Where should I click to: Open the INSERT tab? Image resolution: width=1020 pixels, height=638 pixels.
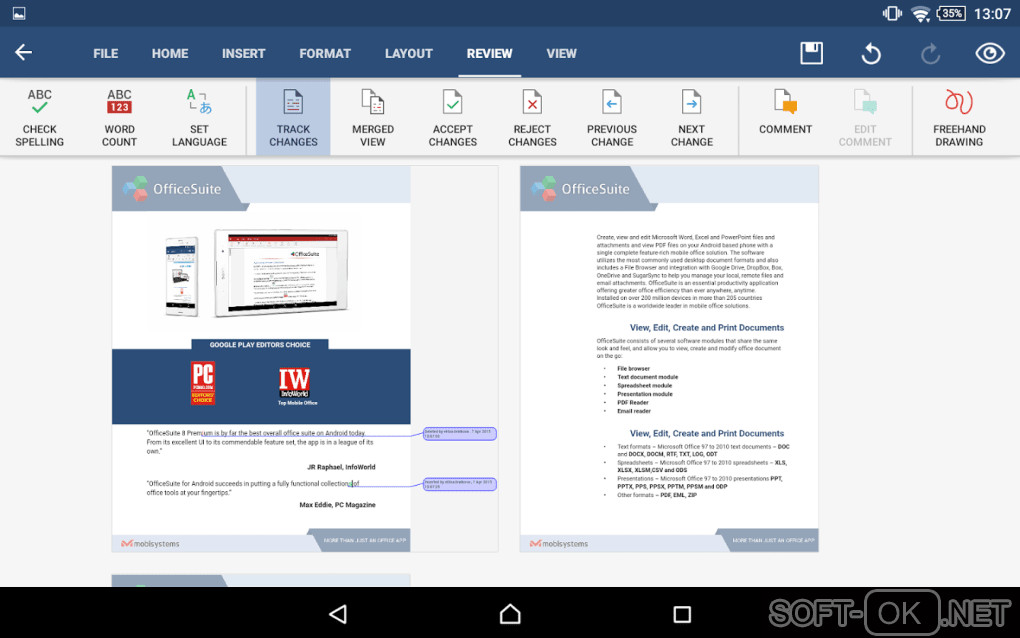point(243,53)
